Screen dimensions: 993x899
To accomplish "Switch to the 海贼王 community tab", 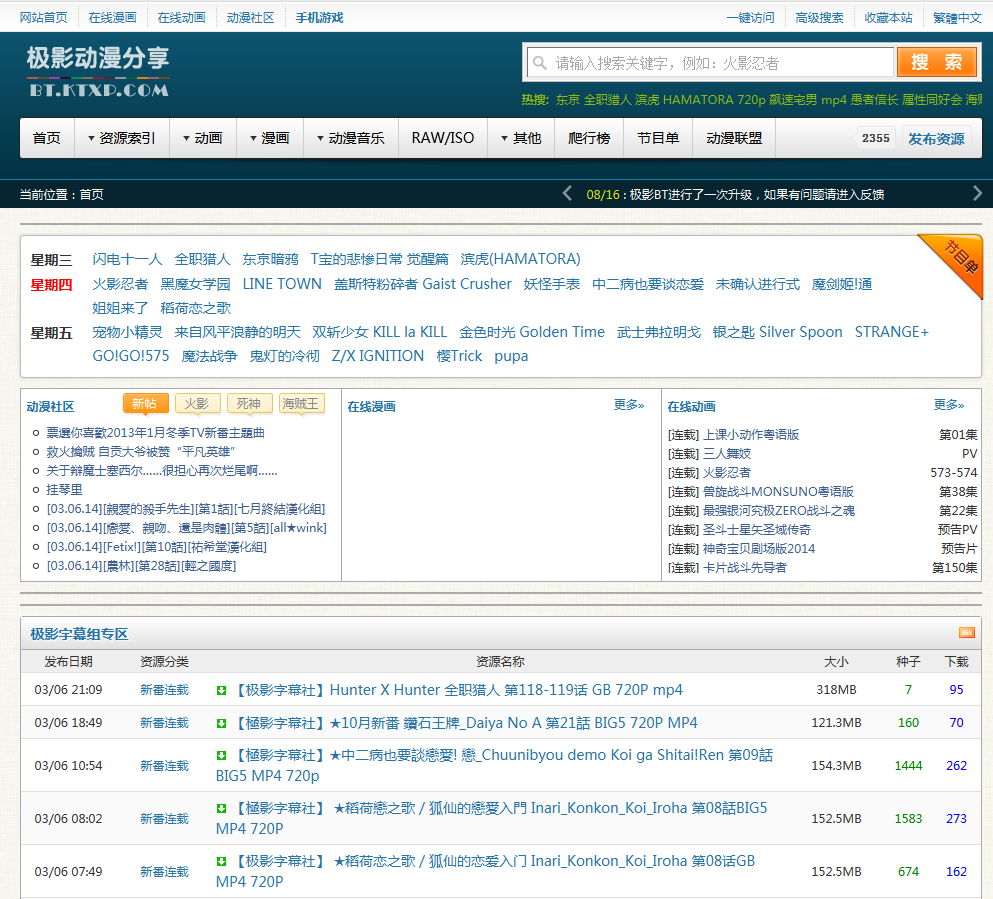I will coord(301,403).
